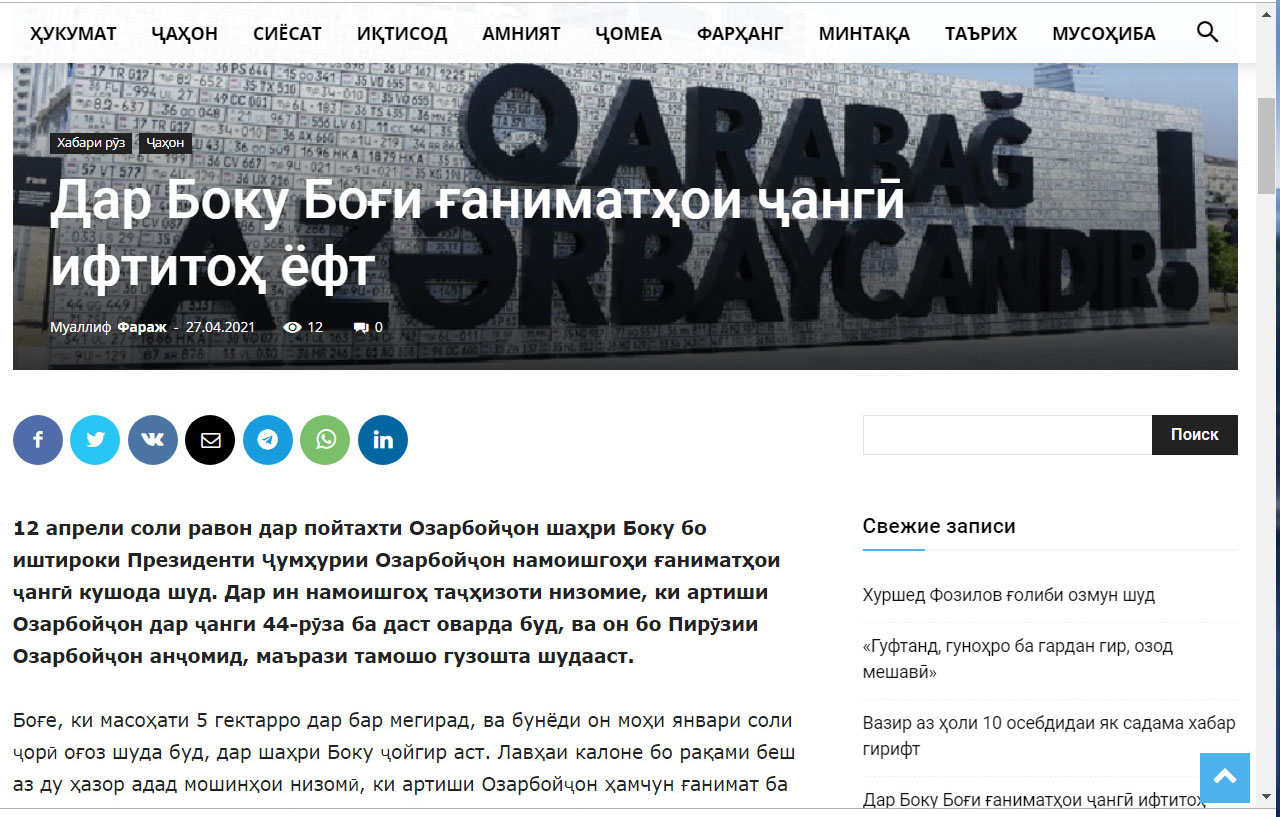Click the Ҷаҳон category tag on image
The image size is (1280, 817).
pos(165,143)
